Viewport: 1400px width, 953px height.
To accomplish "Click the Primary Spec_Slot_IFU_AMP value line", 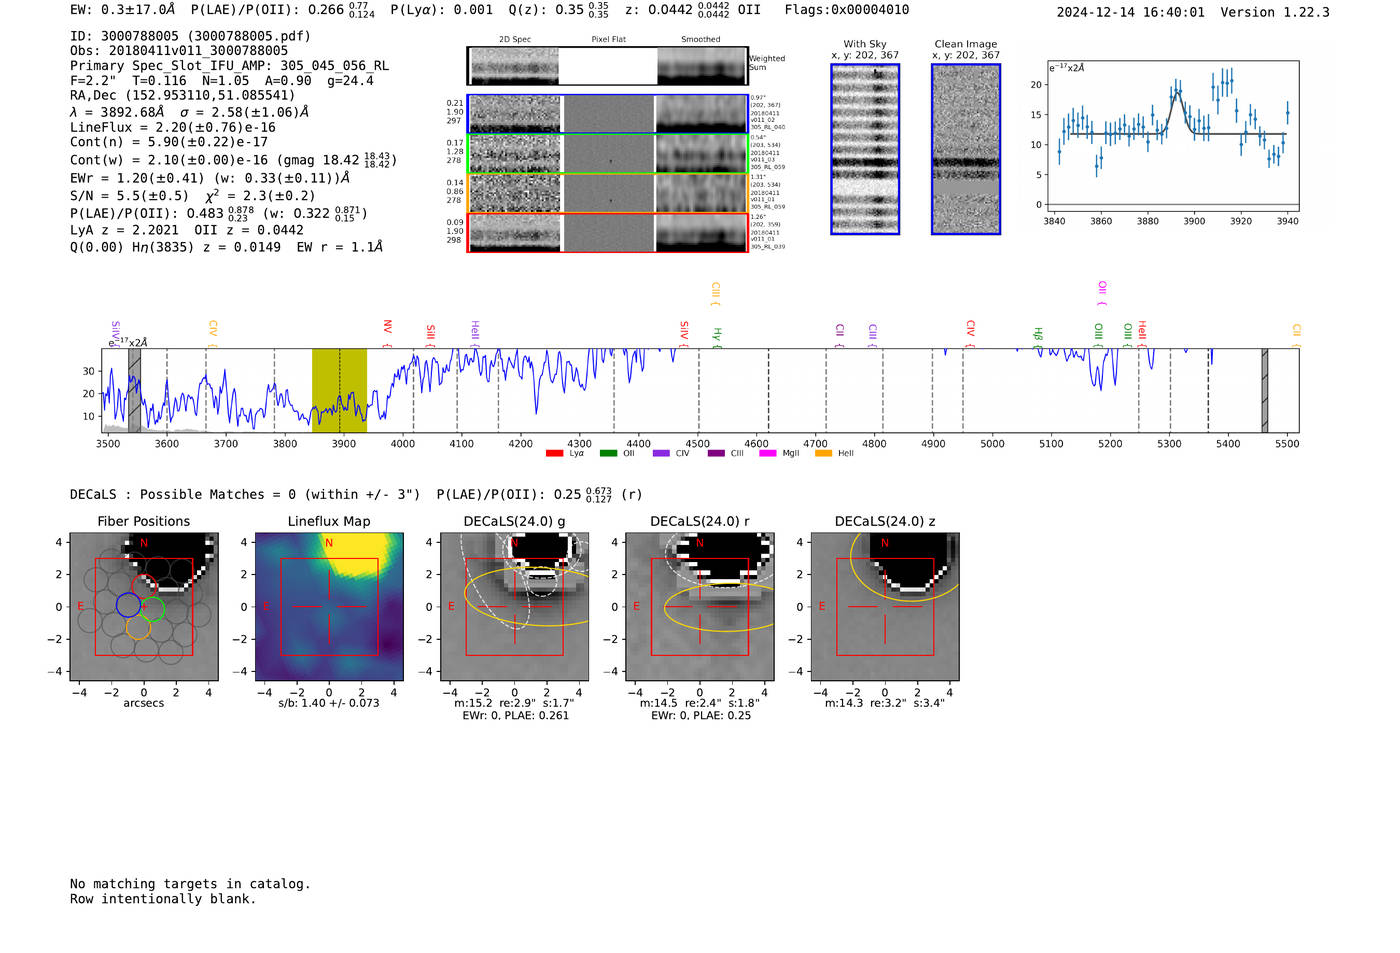I will [x=230, y=66].
